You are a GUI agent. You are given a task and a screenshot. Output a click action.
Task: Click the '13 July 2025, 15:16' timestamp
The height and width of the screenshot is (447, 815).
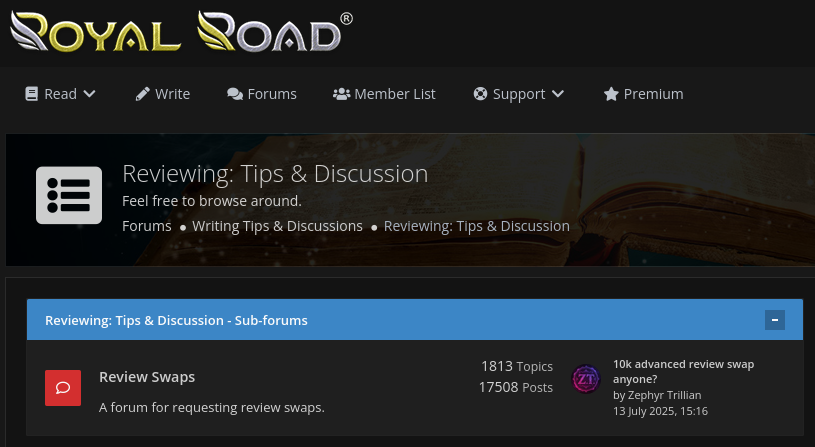click(660, 411)
